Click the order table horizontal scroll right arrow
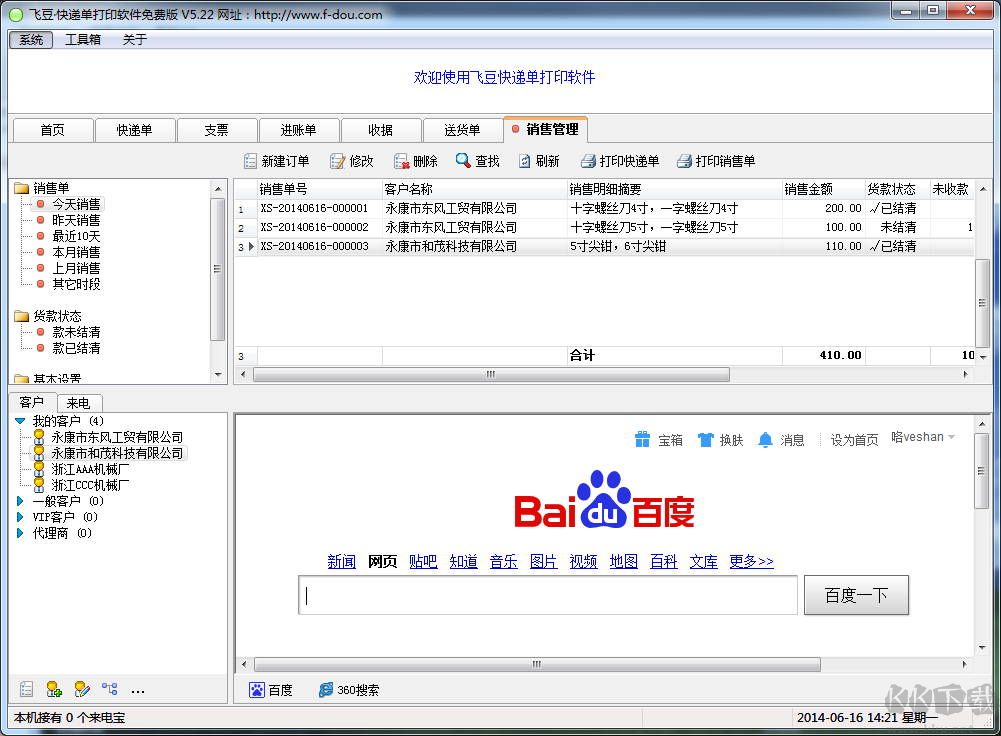 965,375
